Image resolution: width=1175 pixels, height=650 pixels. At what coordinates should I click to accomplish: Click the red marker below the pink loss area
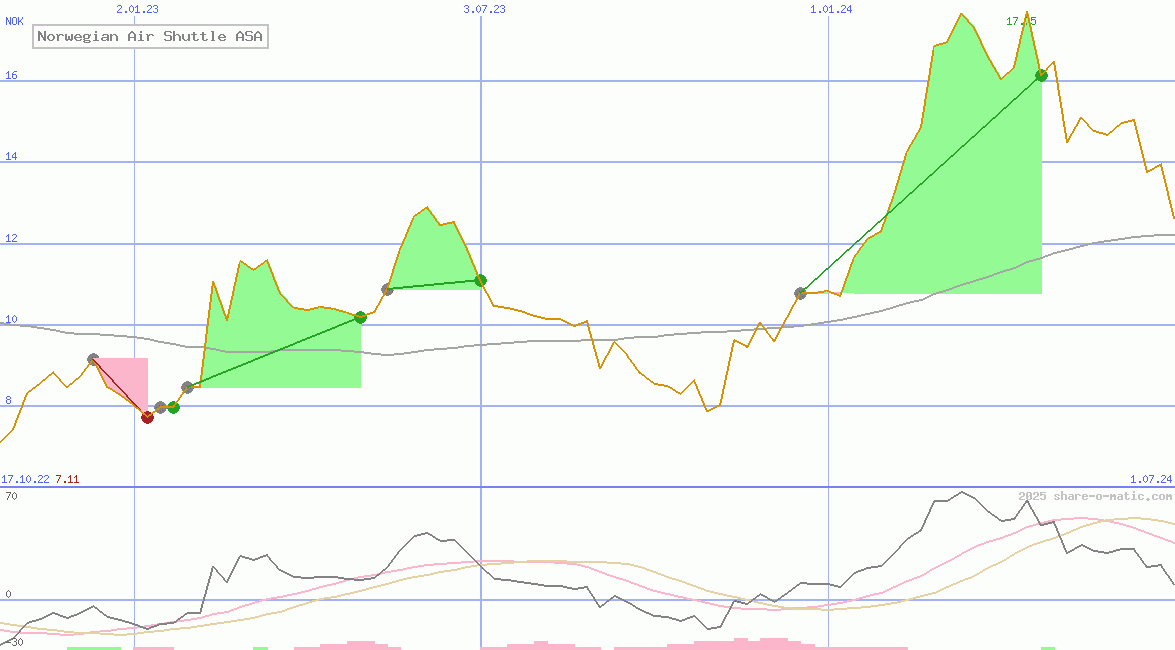pos(147,417)
